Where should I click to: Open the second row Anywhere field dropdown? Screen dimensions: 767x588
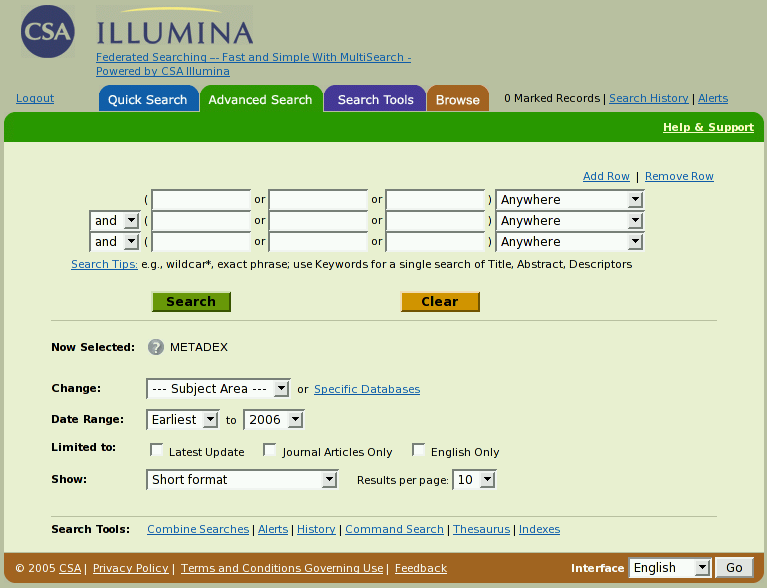click(x=570, y=221)
